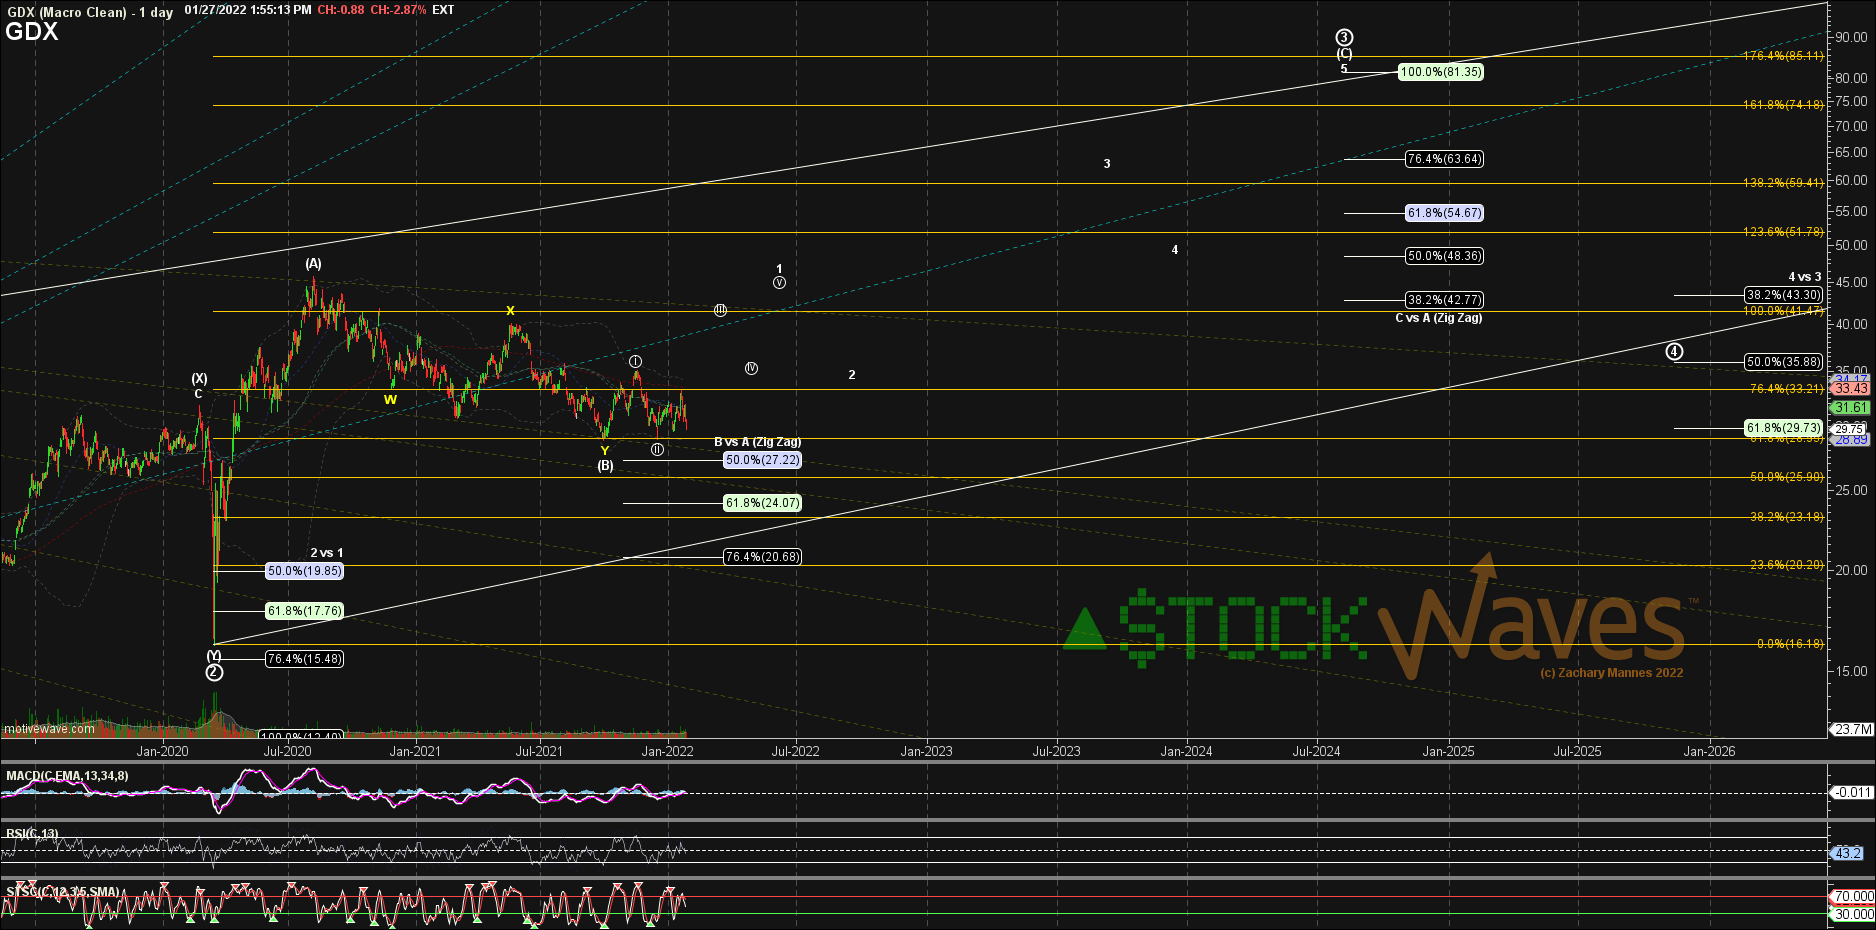Click the 43.2 RSI value tag
Image resolution: width=1876 pixels, height=930 pixels.
click(x=1847, y=853)
